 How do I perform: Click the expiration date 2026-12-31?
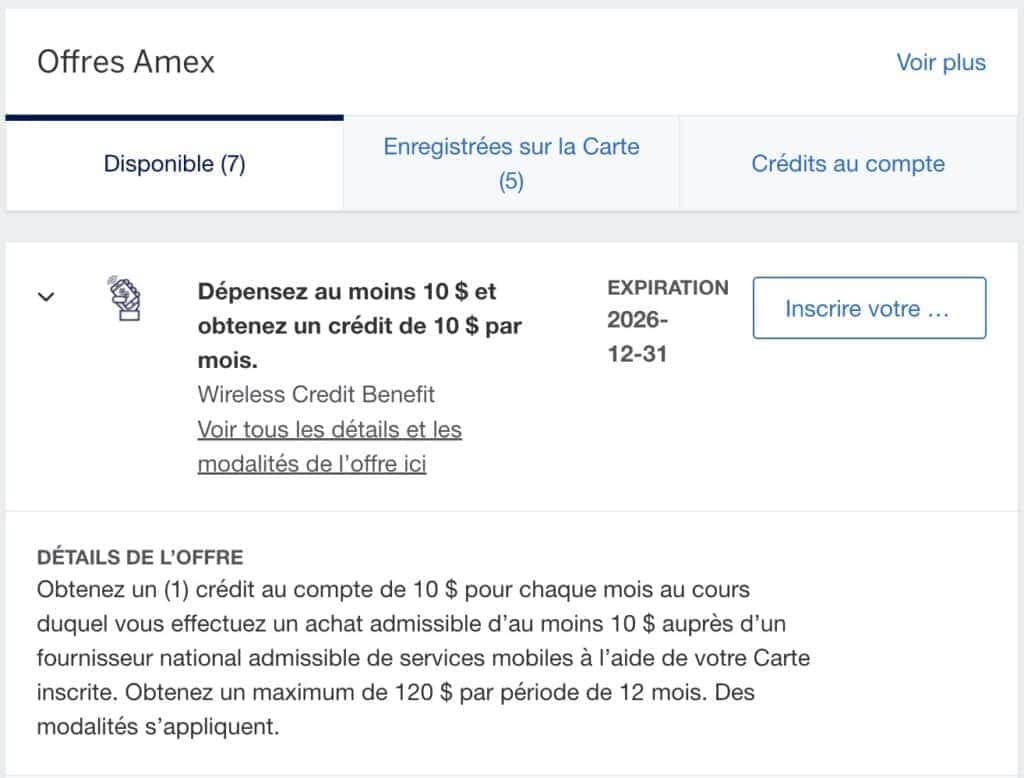click(632, 327)
